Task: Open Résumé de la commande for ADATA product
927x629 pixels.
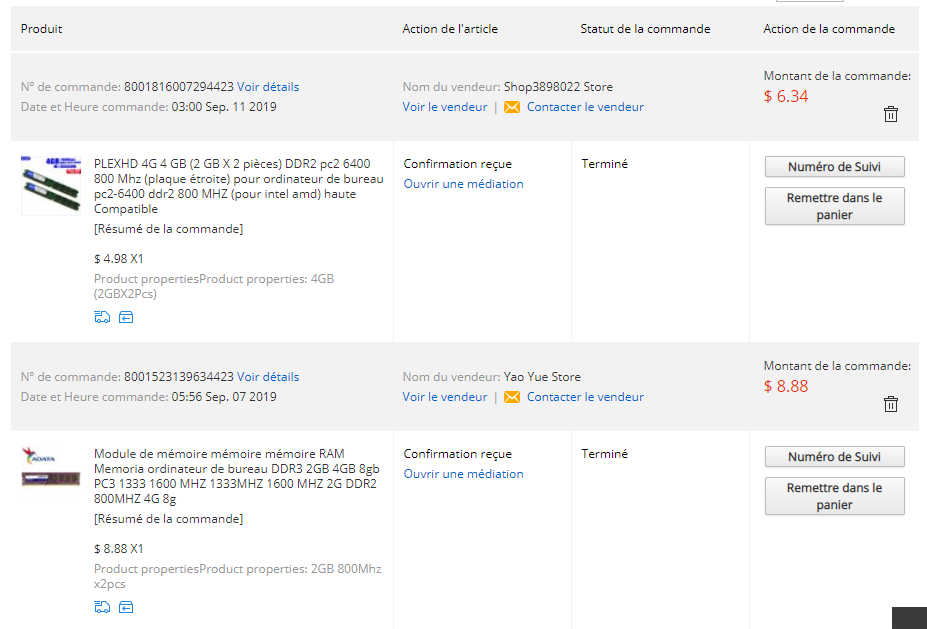Action: point(168,519)
